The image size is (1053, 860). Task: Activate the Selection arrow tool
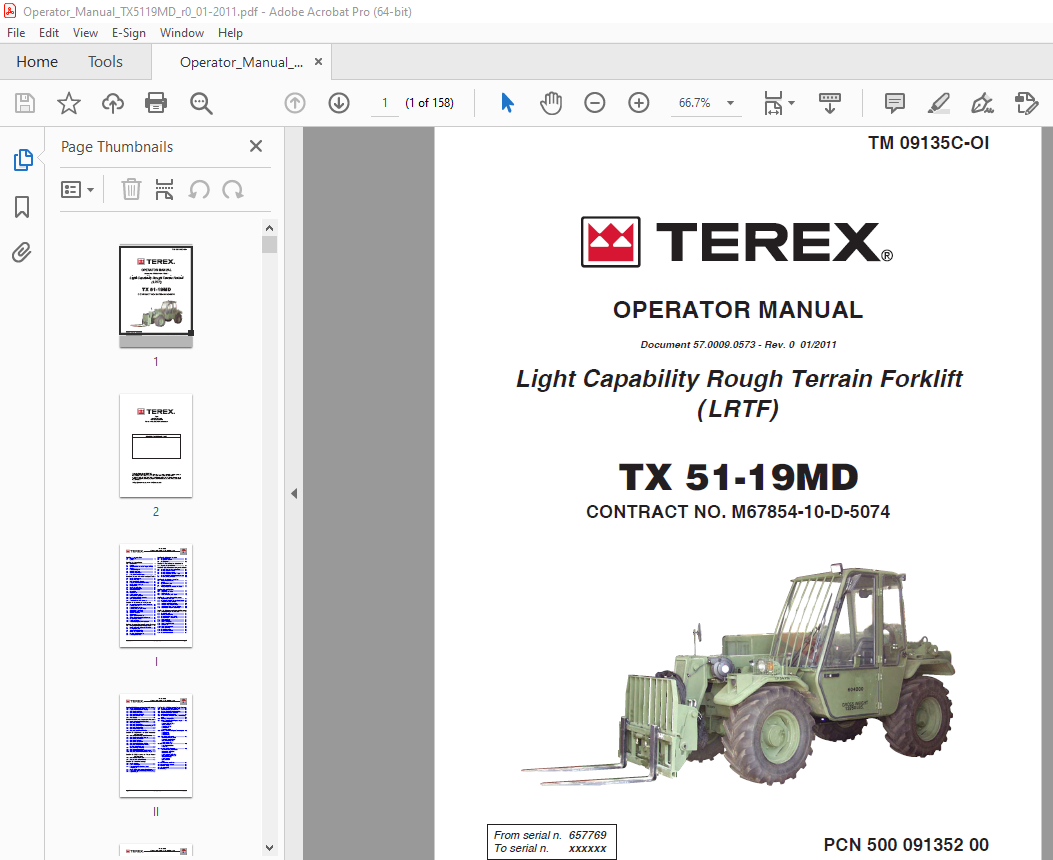pos(507,103)
